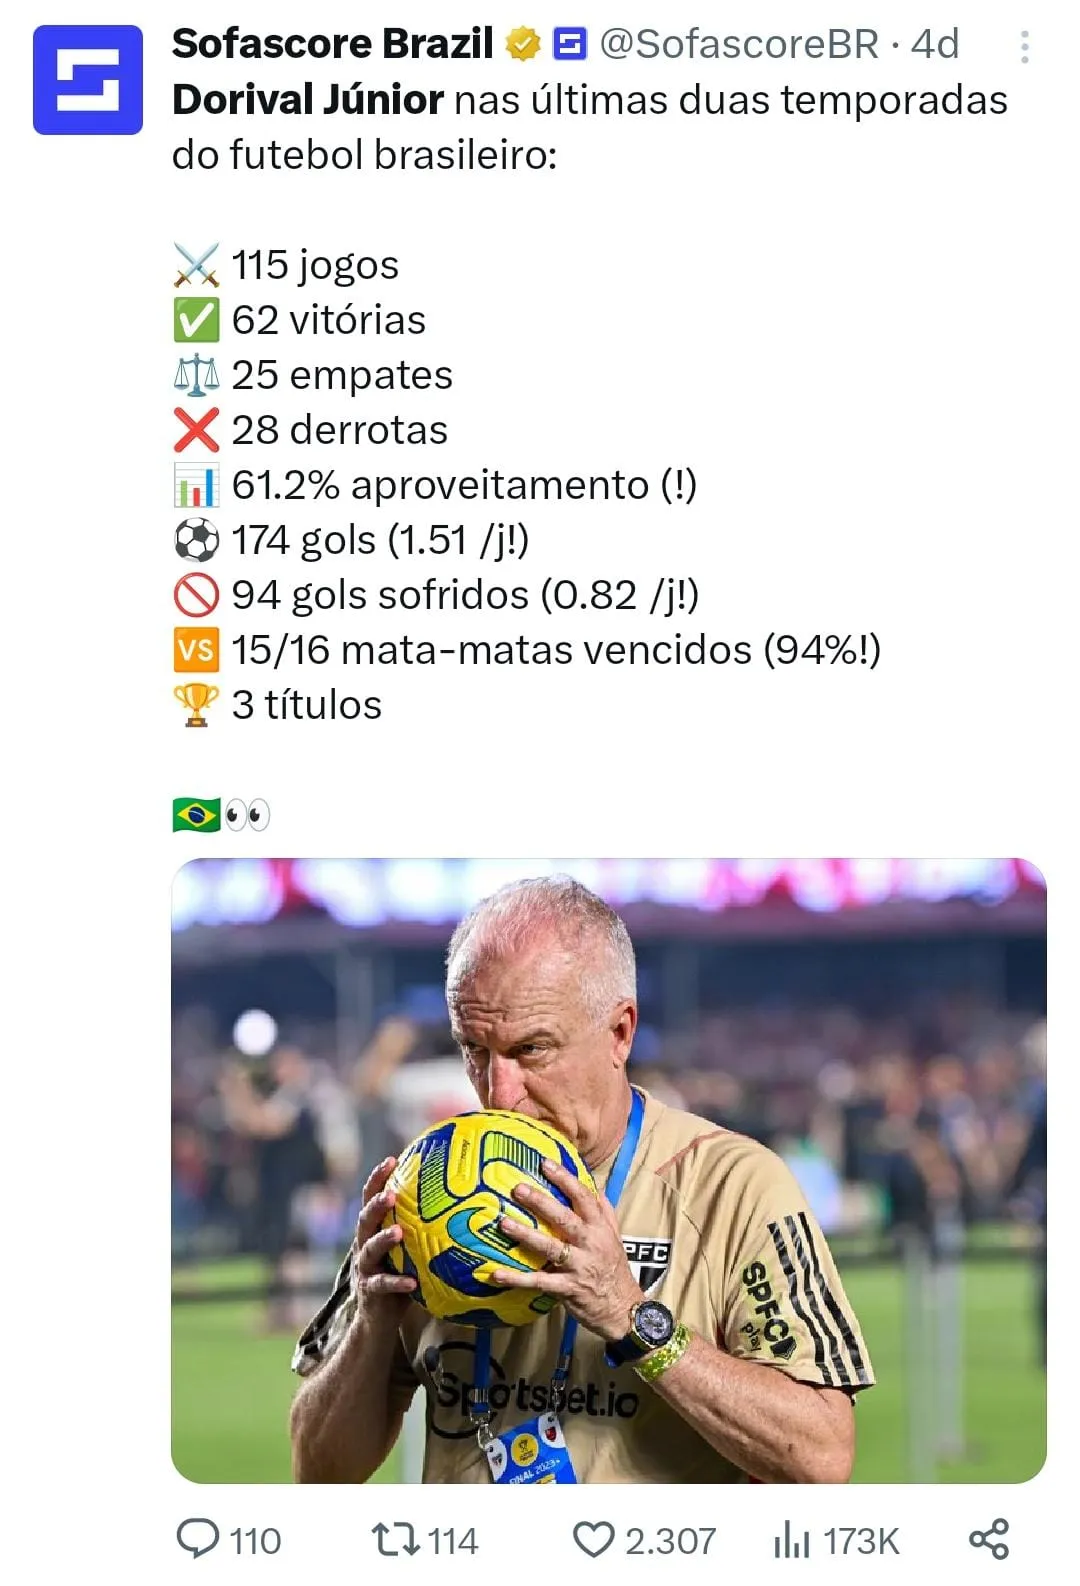Share the tweet using share icon
1080x1586 pixels.
pos(989,1539)
